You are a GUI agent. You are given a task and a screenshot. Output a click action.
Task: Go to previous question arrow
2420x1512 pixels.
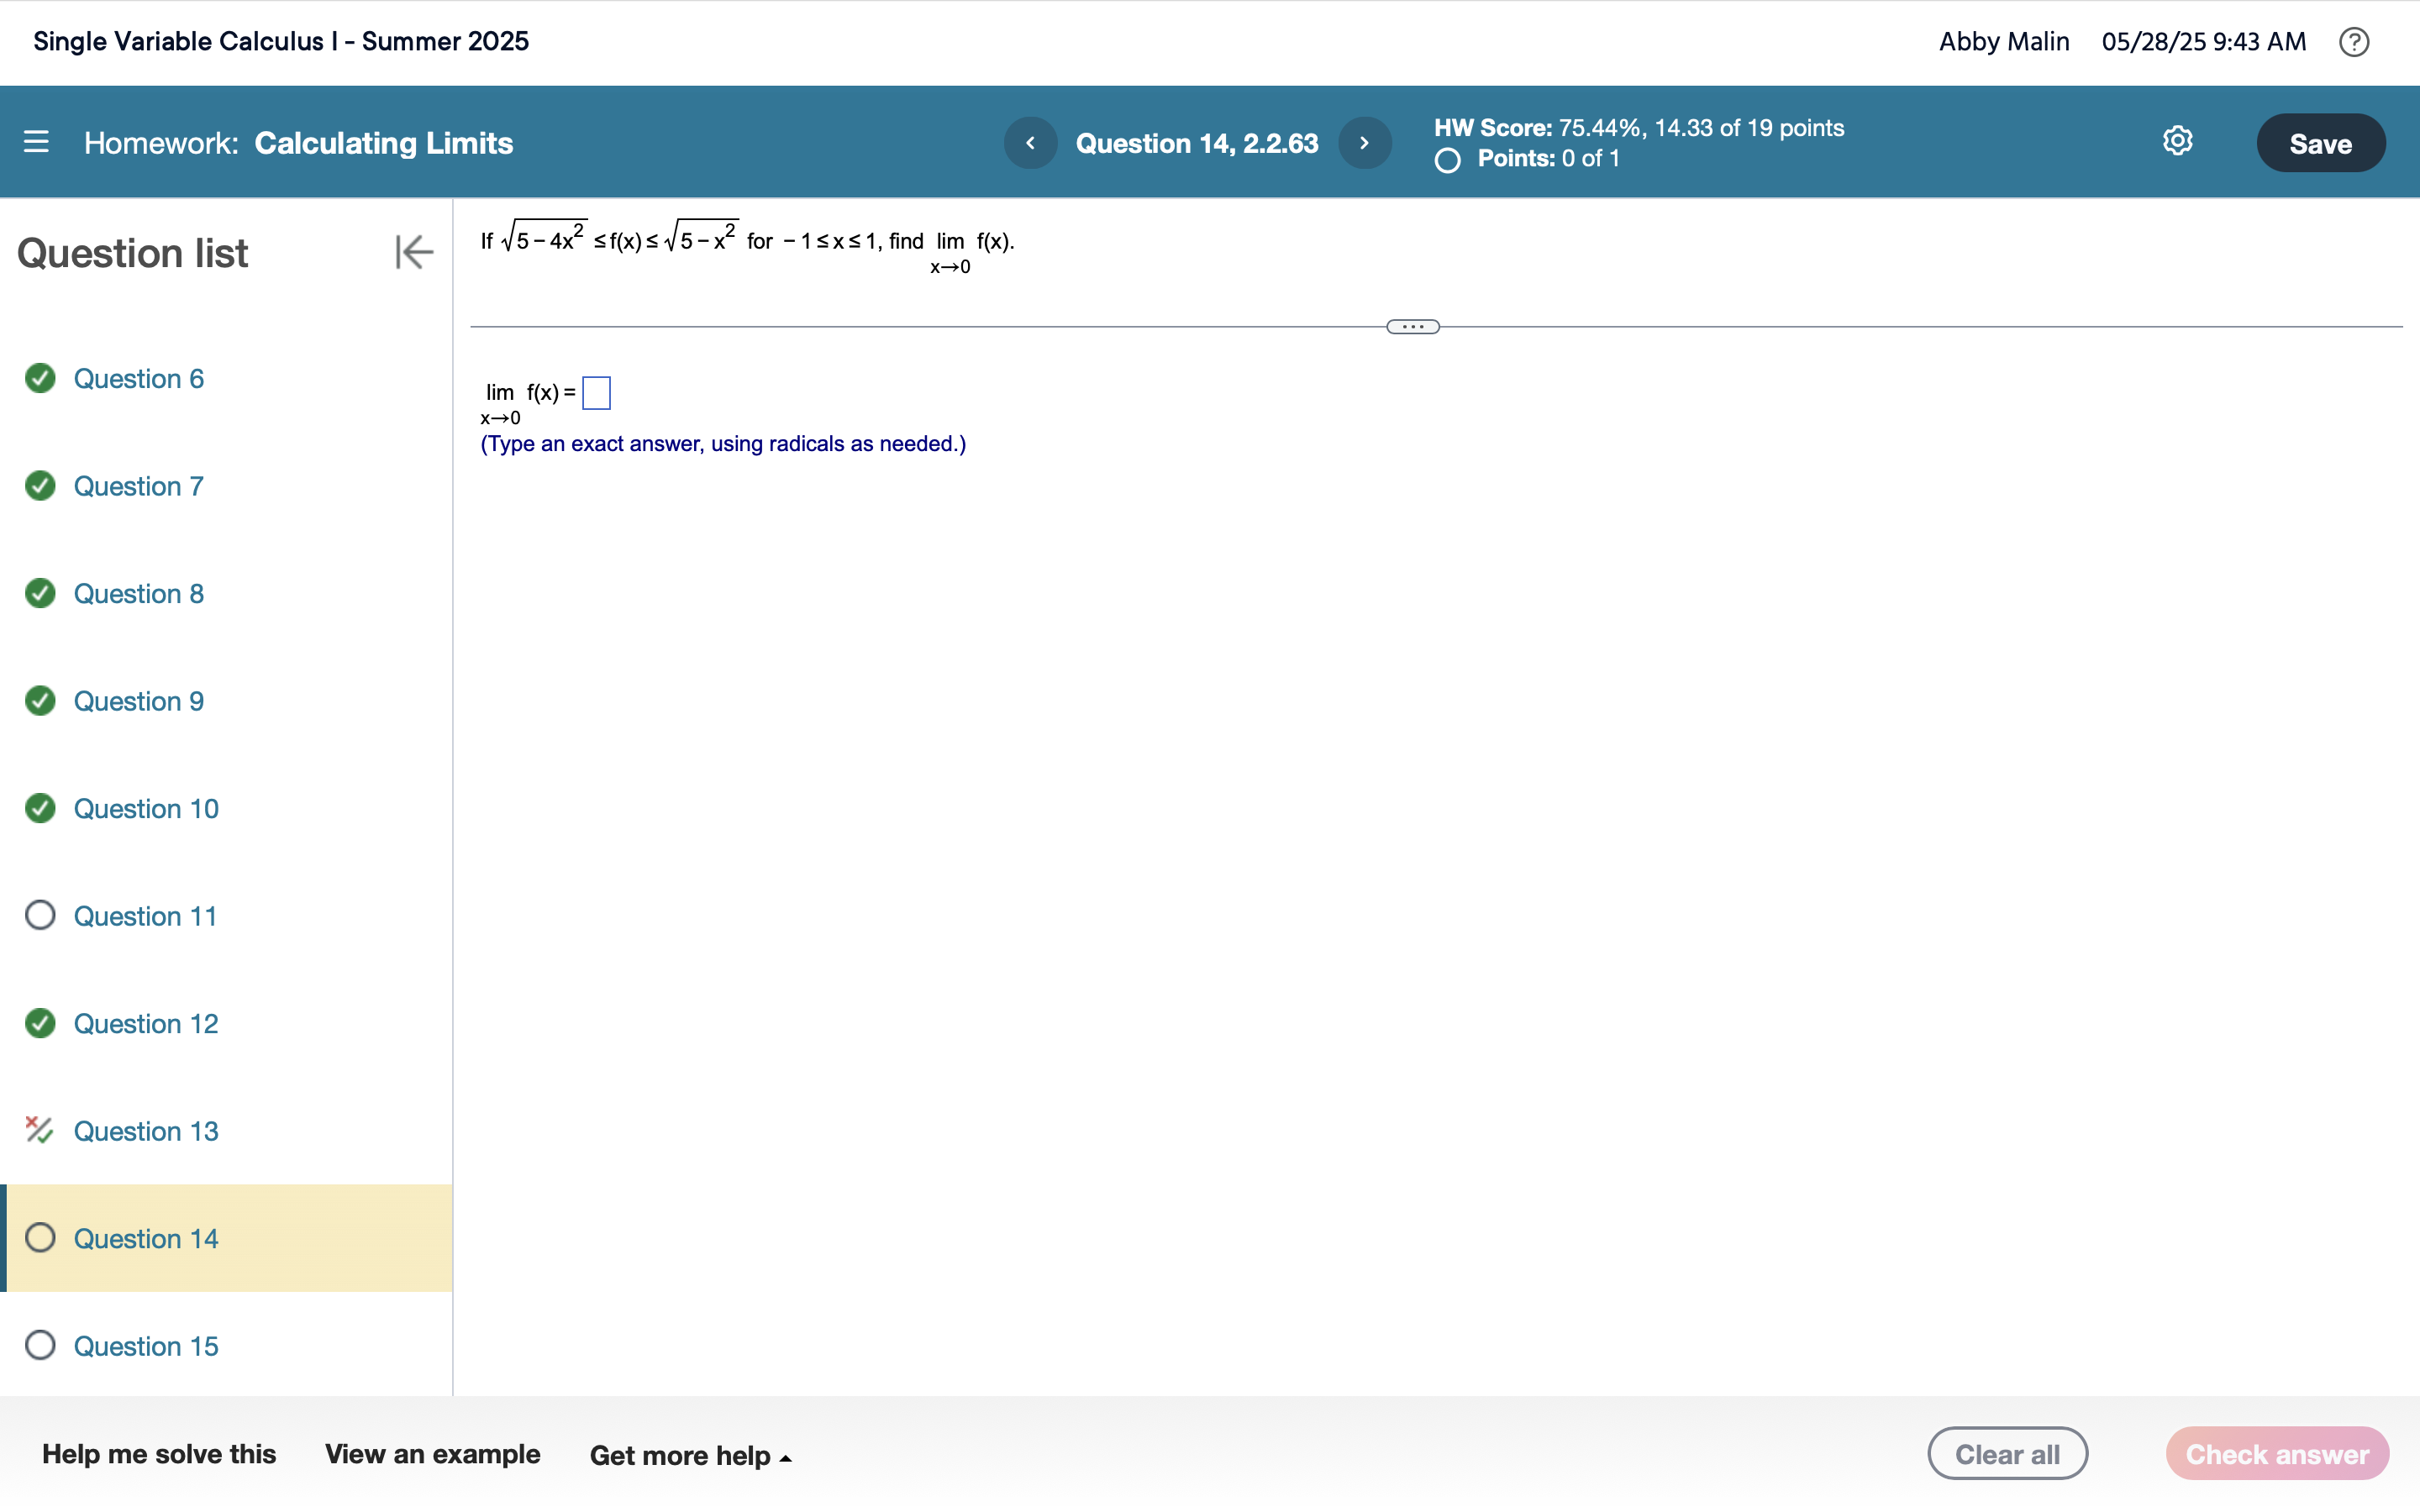coord(1030,143)
